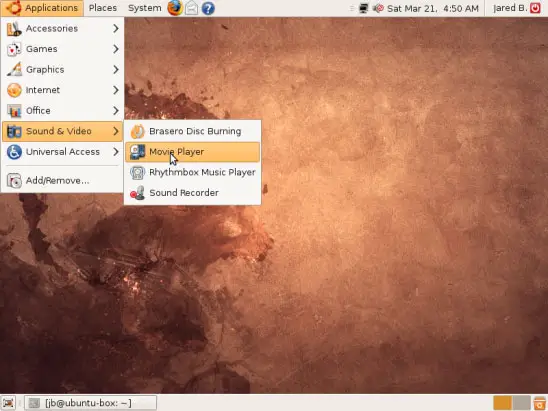Open the Accessories submenu

pyautogui.click(x=62, y=28)
